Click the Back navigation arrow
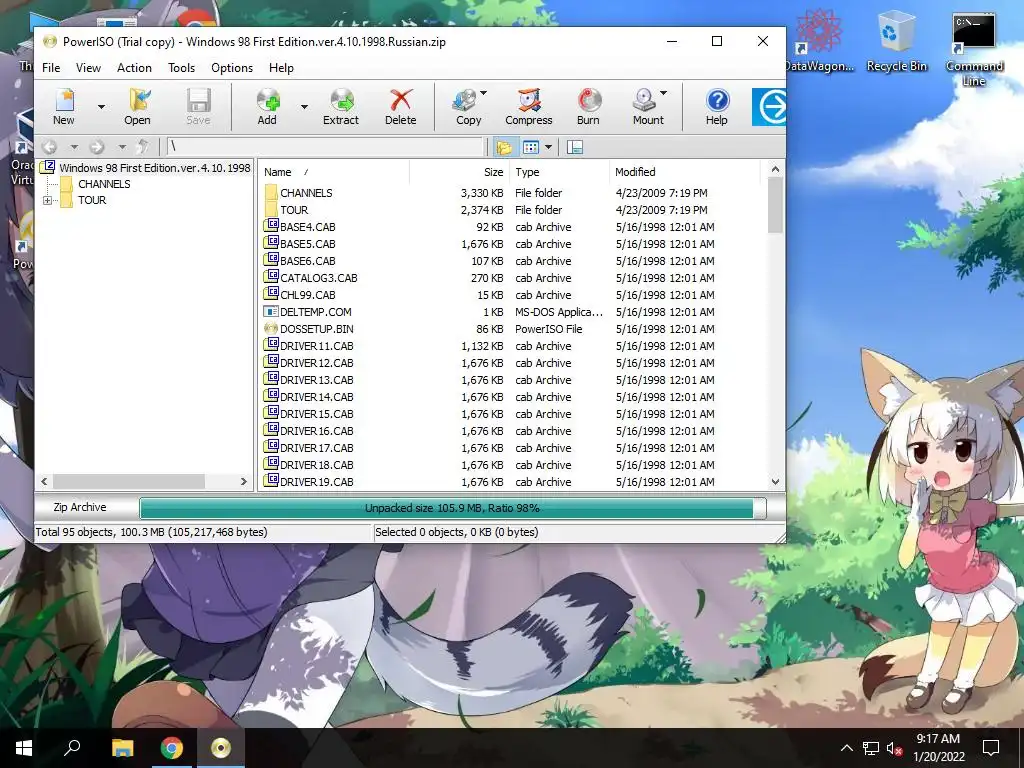 (x=50, y=147)
